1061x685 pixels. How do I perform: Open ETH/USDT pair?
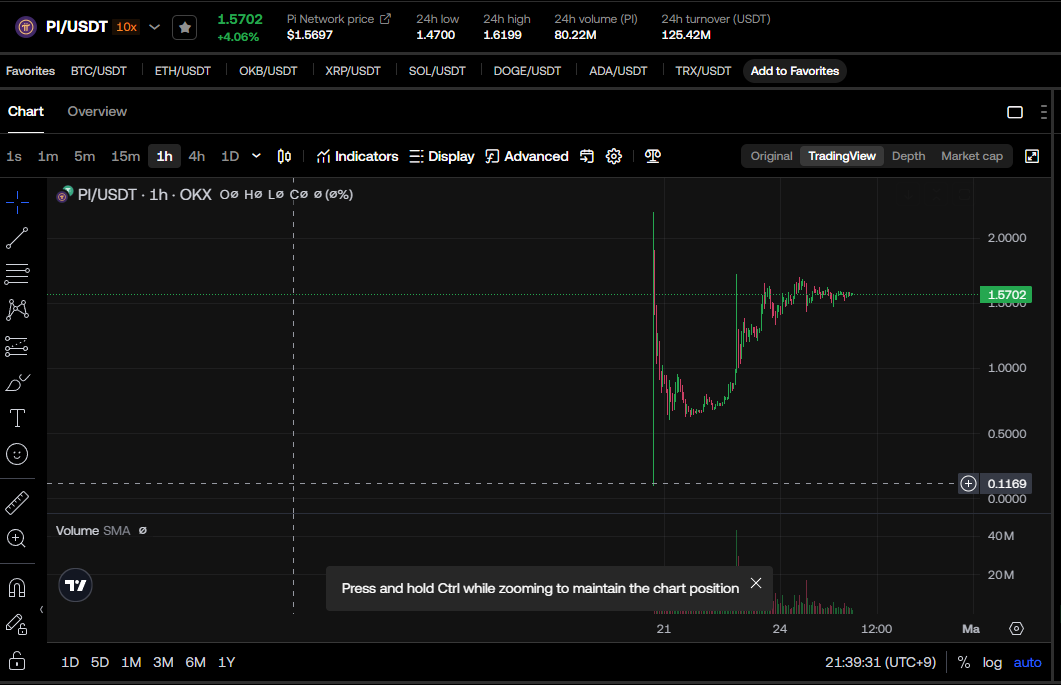click(183, 71)
